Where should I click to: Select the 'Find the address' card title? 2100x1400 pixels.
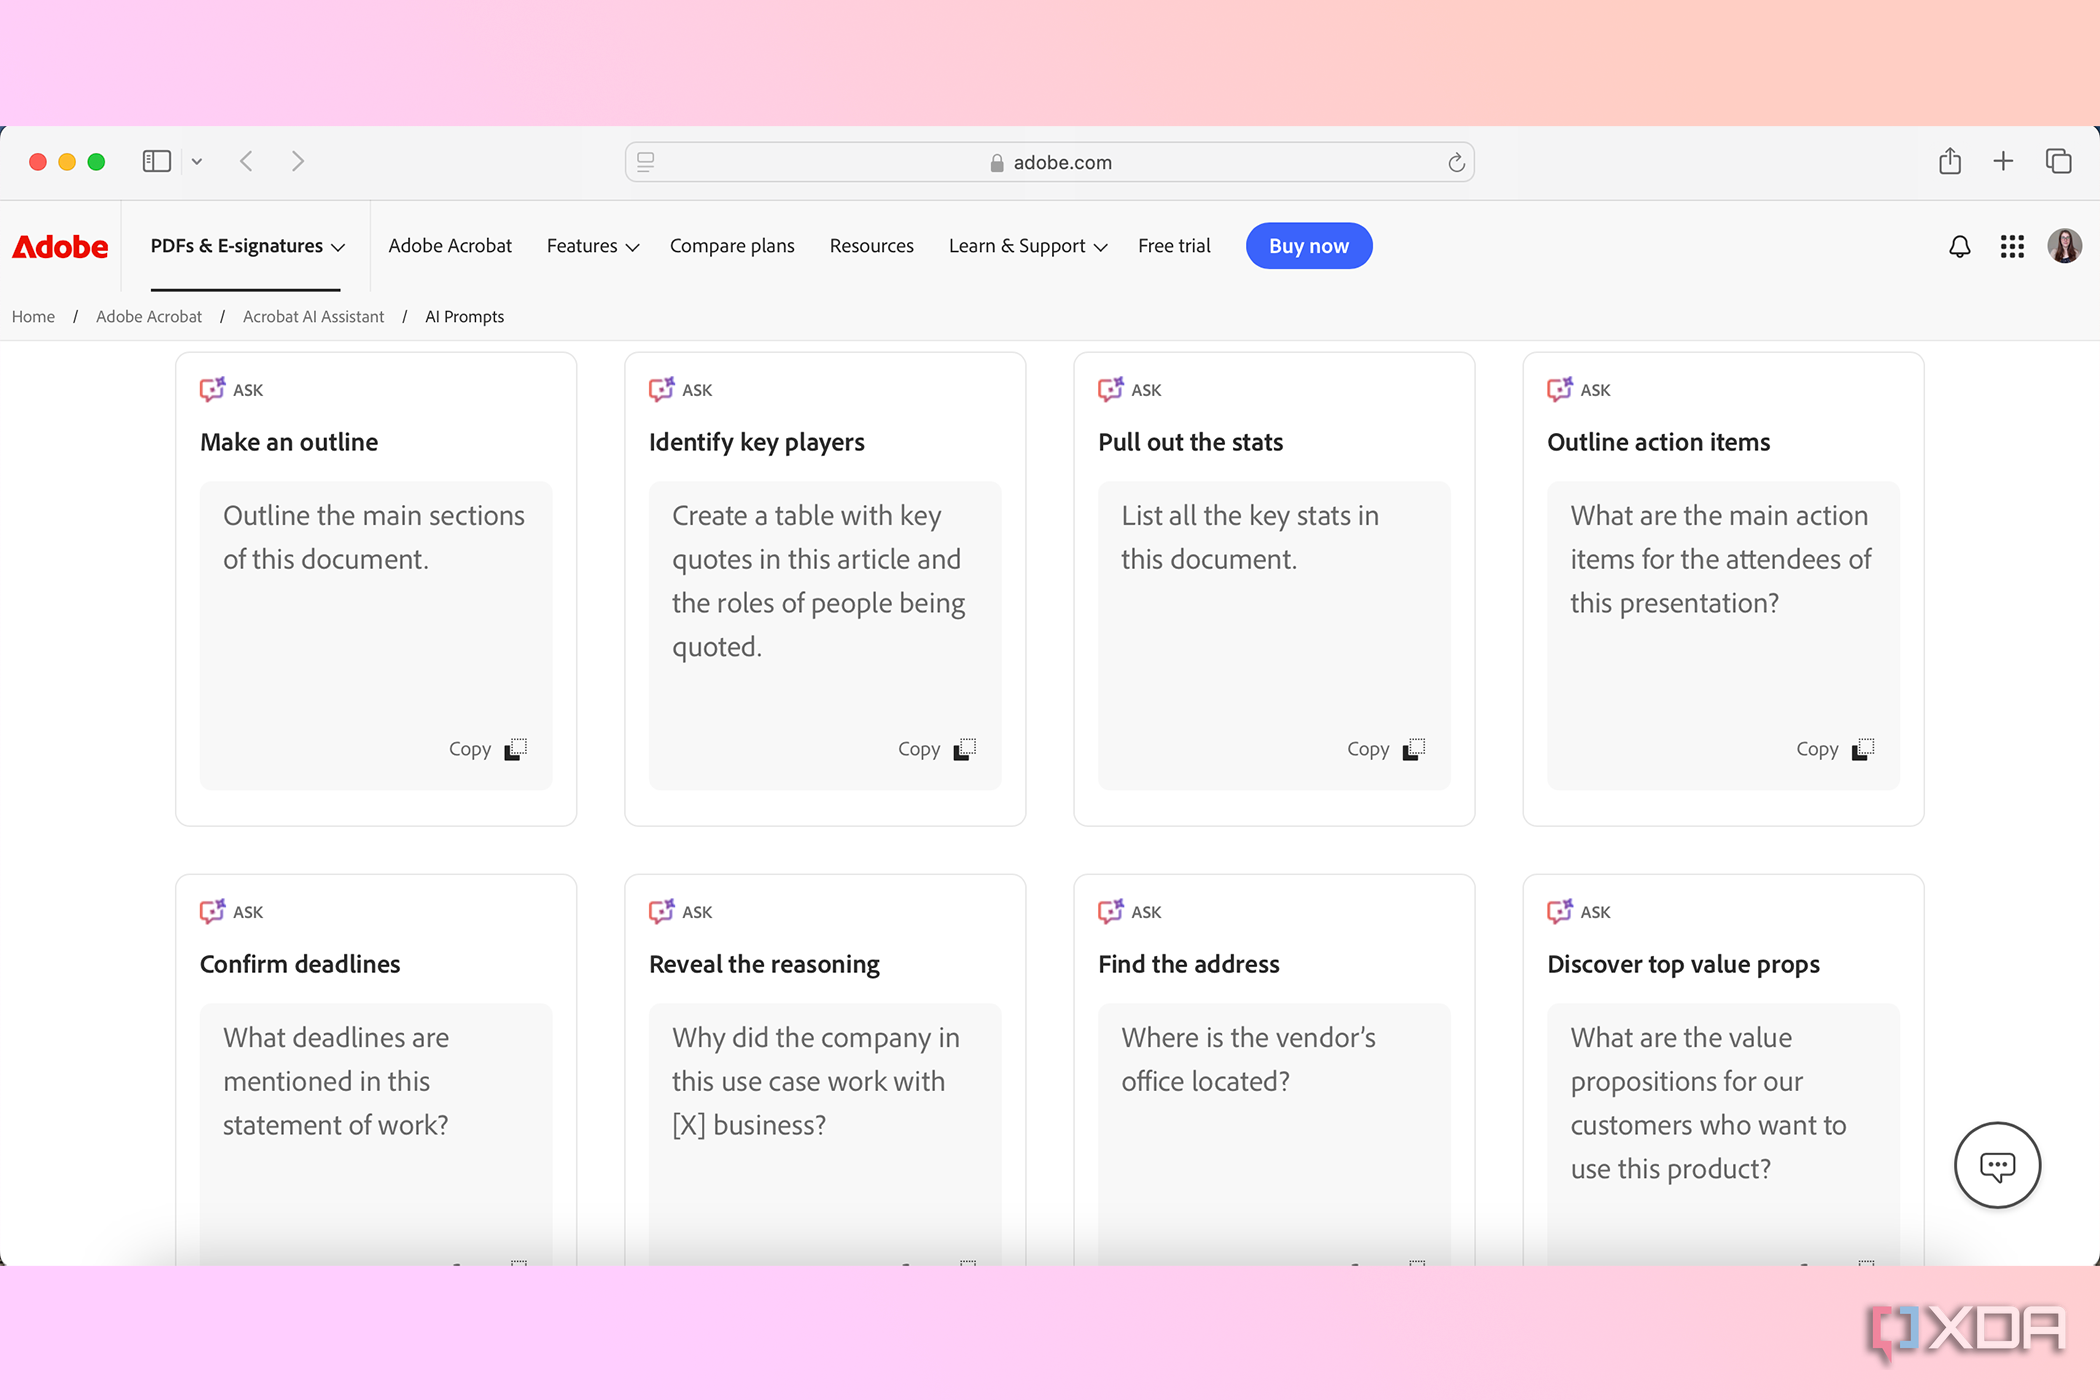point(1189,964)
